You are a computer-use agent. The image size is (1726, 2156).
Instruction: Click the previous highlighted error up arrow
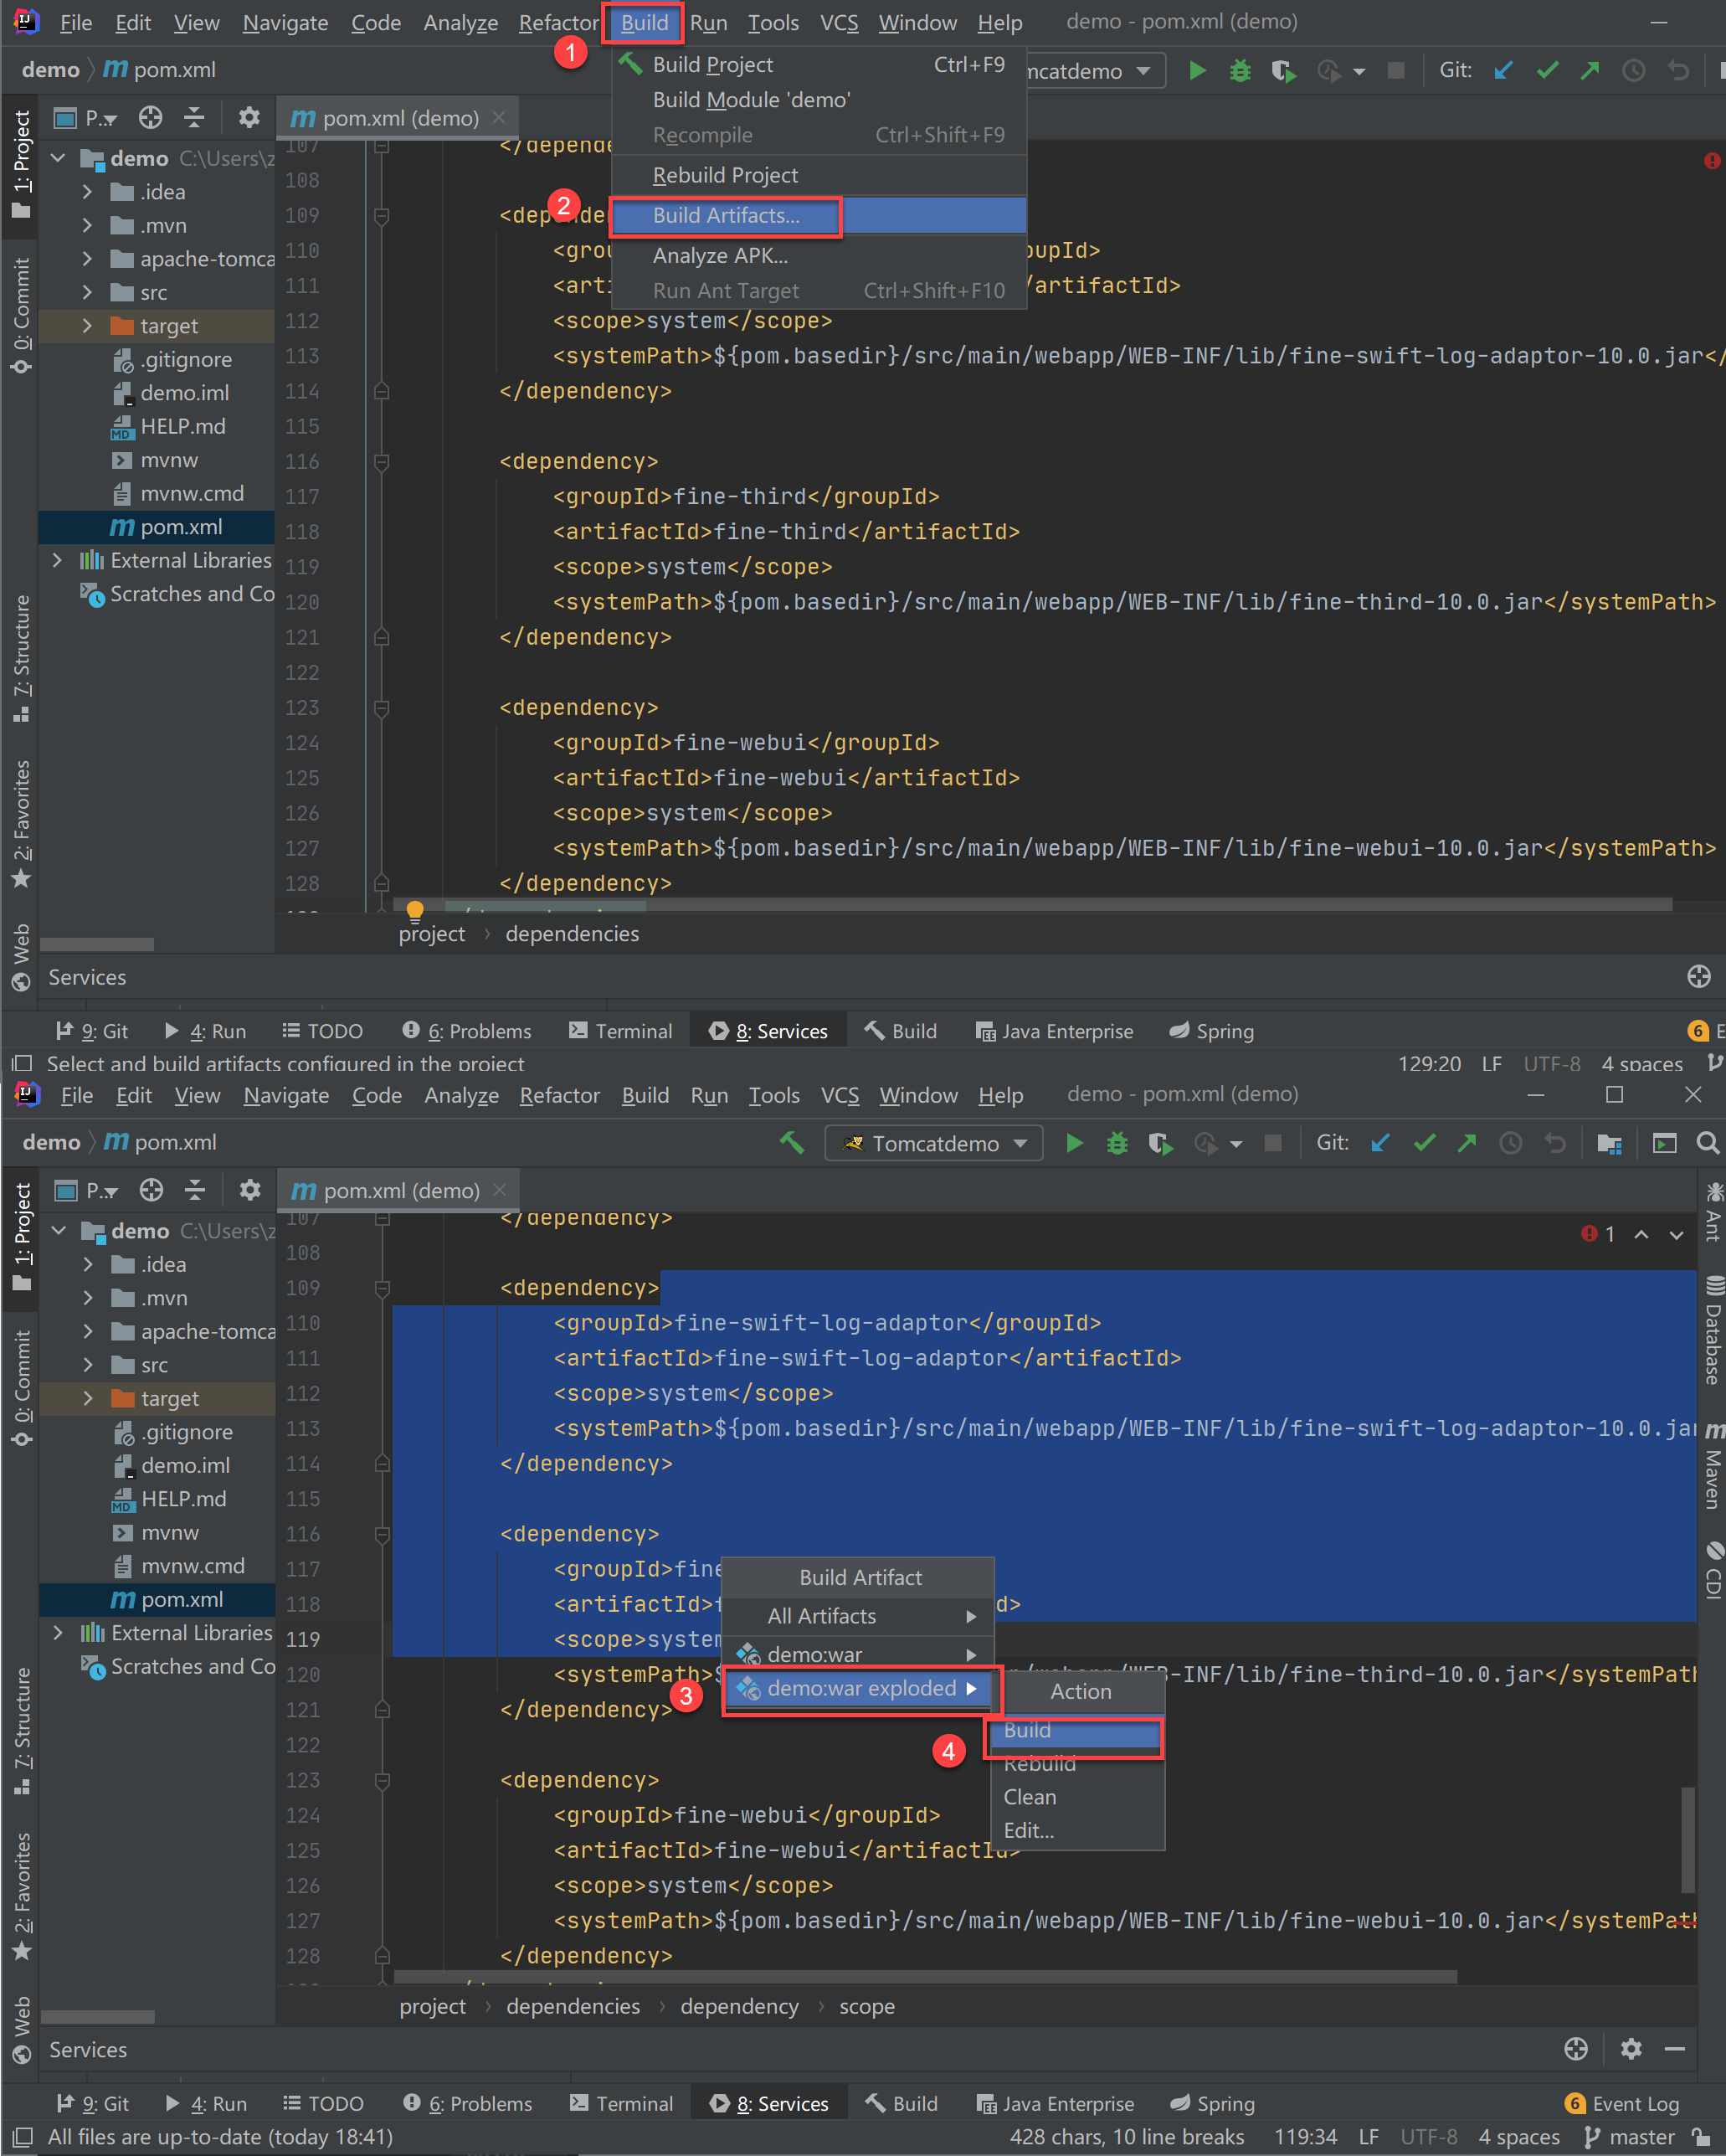pos(1641,1235)
